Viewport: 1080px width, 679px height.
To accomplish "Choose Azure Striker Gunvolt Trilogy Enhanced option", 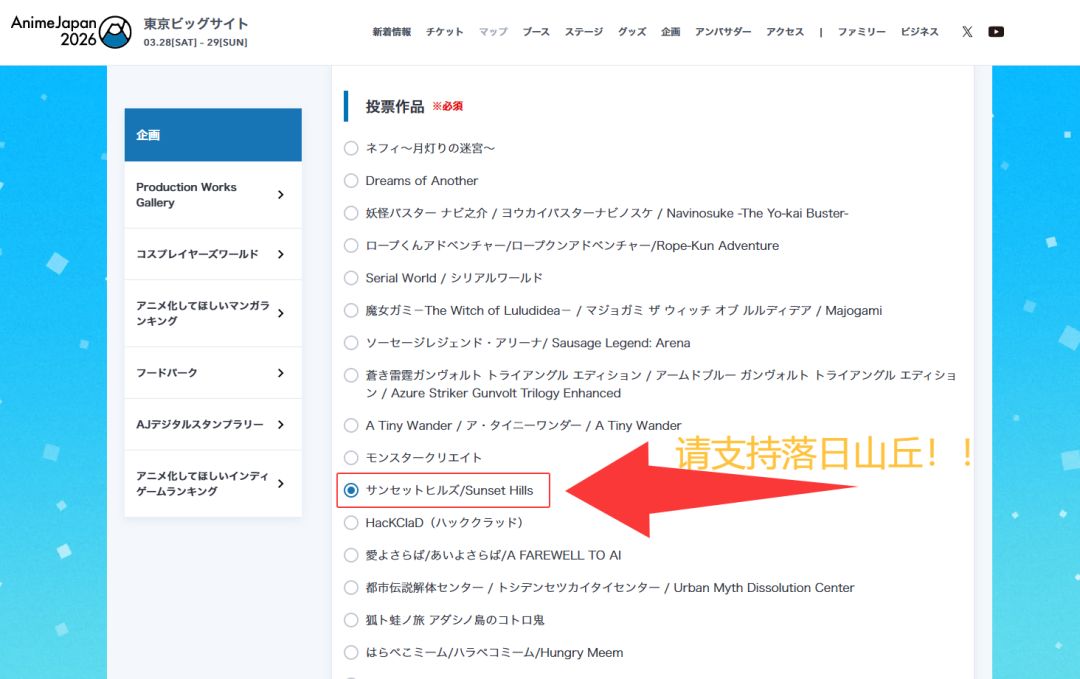I will pos(351,375).
